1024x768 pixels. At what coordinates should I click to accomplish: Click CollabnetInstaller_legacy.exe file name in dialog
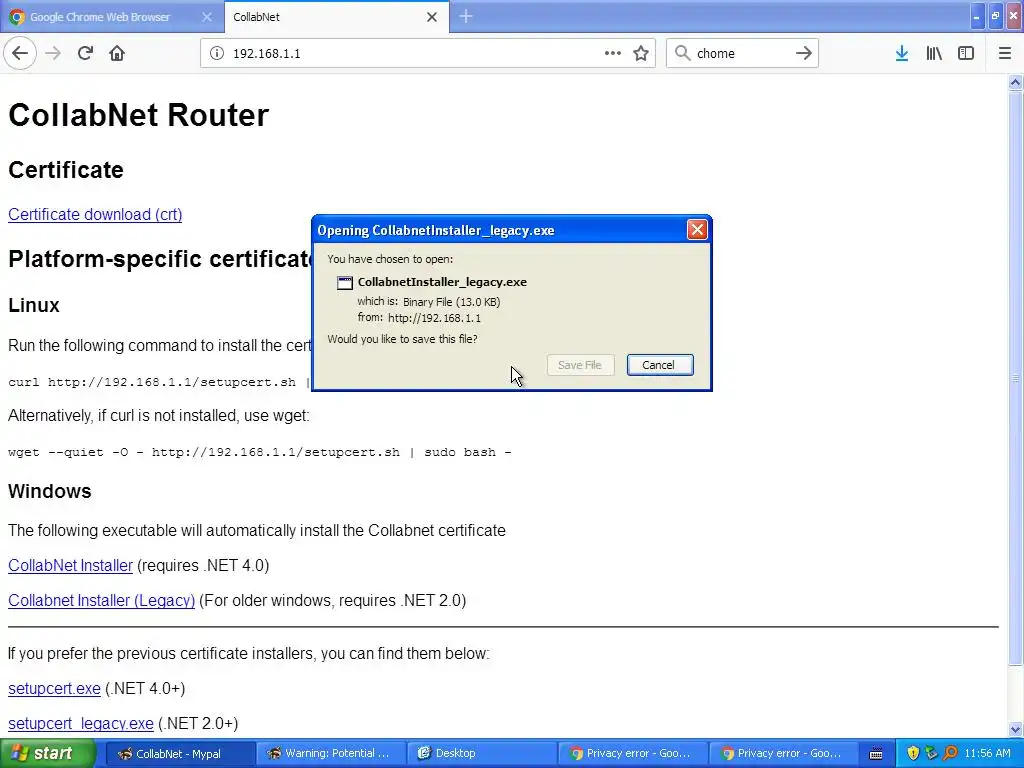click(x=442, y=282)
